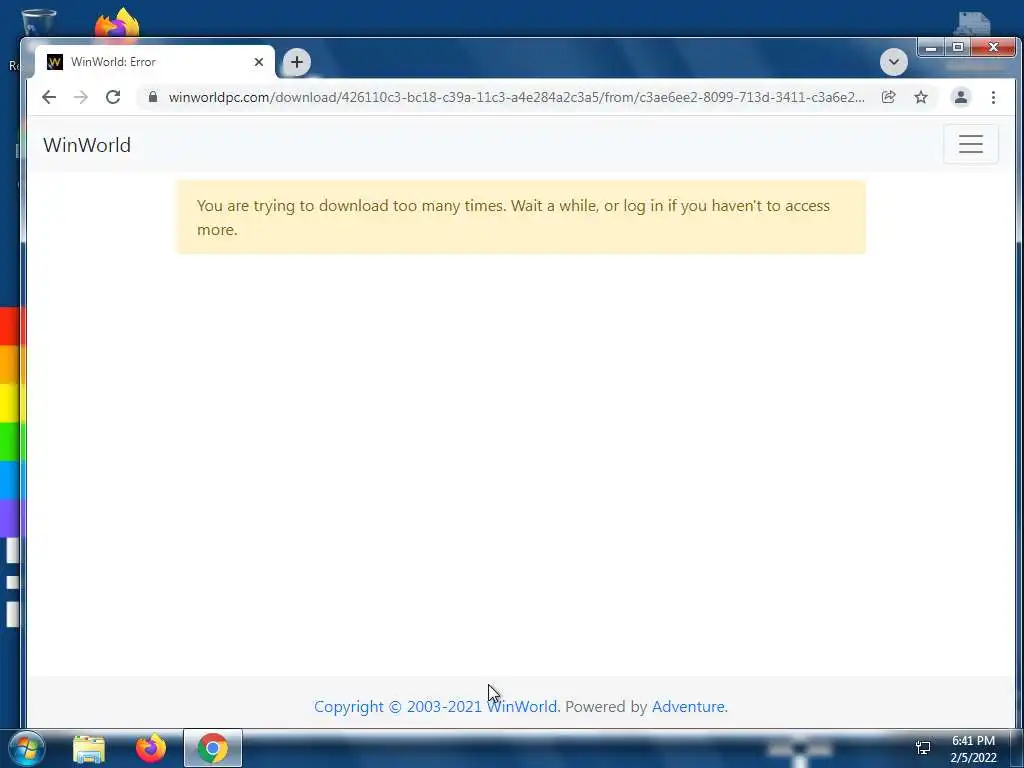
Task: Close the Chrome window
Action: point(993,47)
